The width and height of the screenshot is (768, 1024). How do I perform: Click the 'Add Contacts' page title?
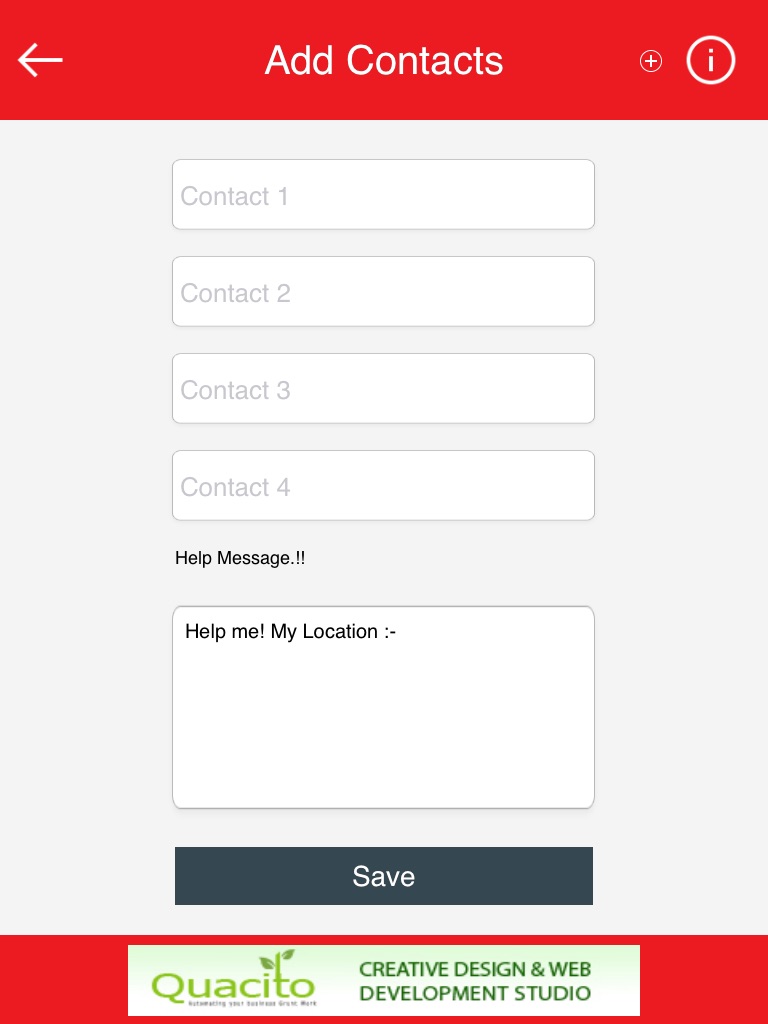pos(384,61)
